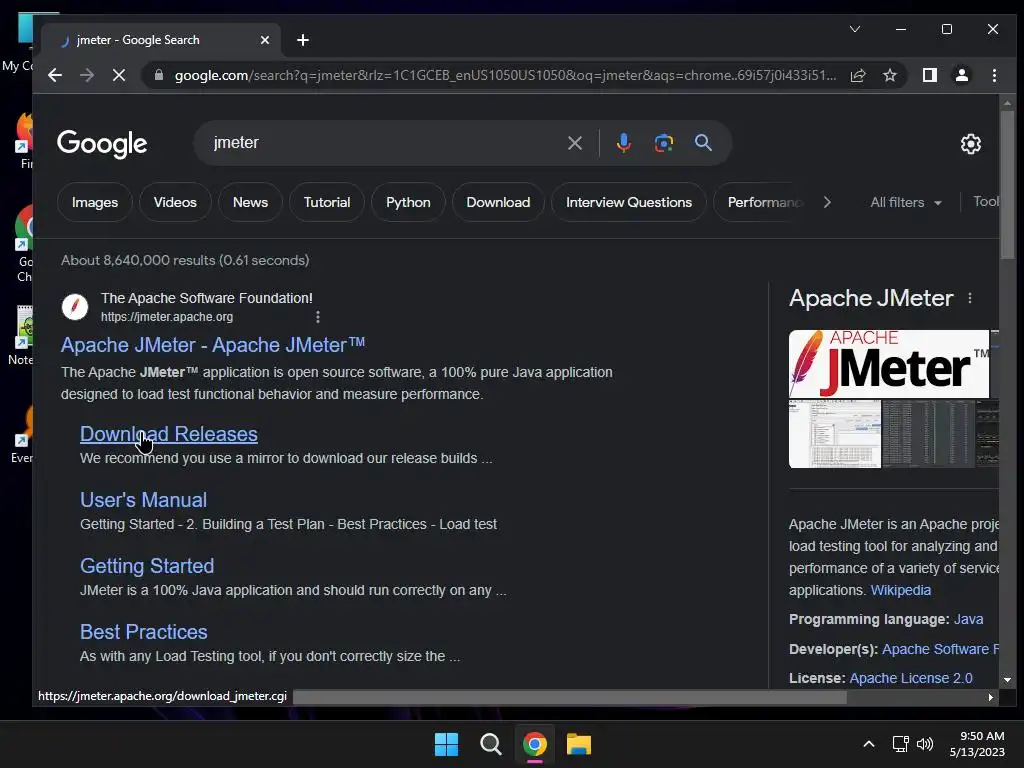Image resolution: width=1024 pixels, height=768 pixels.
Task: Click the horizontal scrollbar thumb
Action: 570,697
